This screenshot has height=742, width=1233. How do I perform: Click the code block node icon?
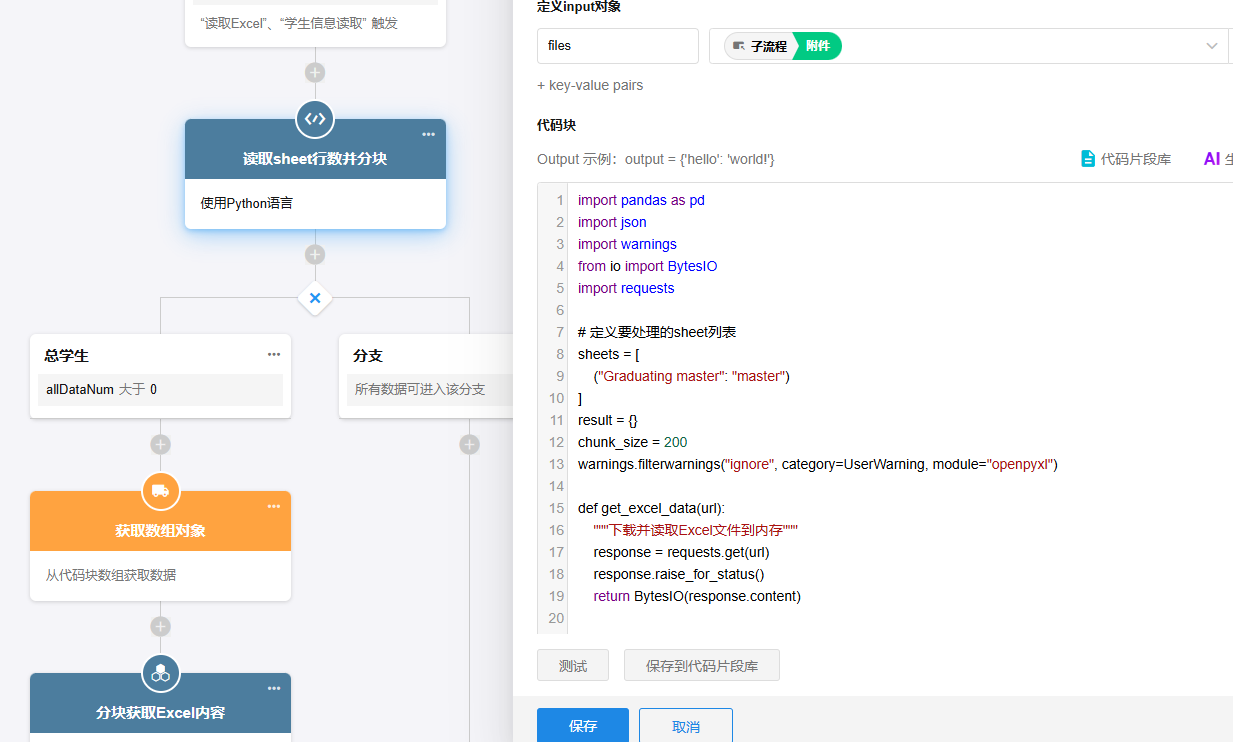(x=315, y=119)
